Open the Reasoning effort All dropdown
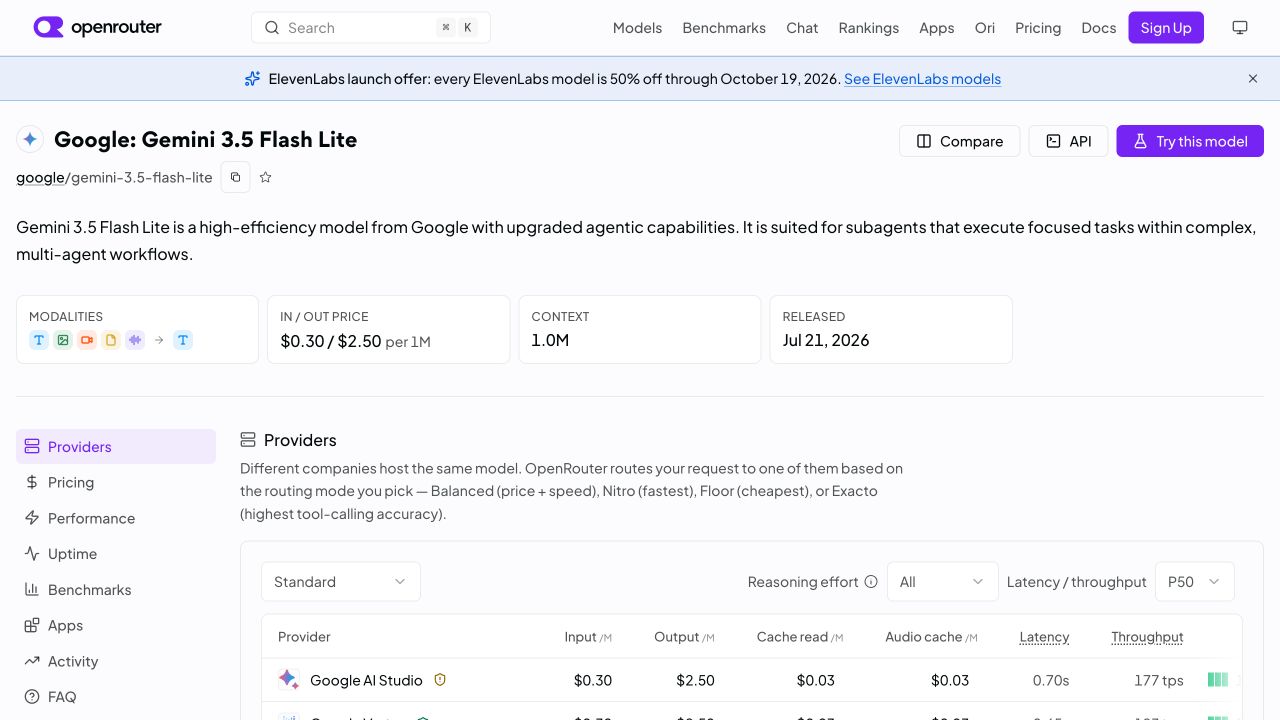Viewport: 1280px width, 720px height. (x=943, y=582)
